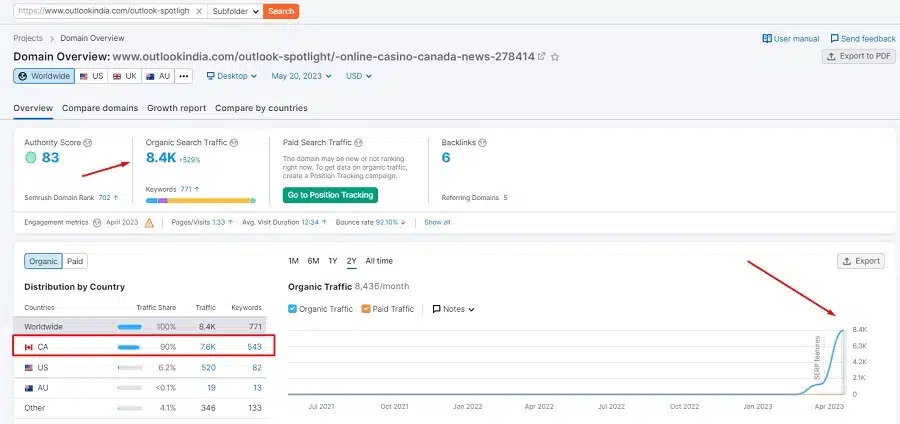Open the May 20, 2023 date dropdown

point(301,76)
